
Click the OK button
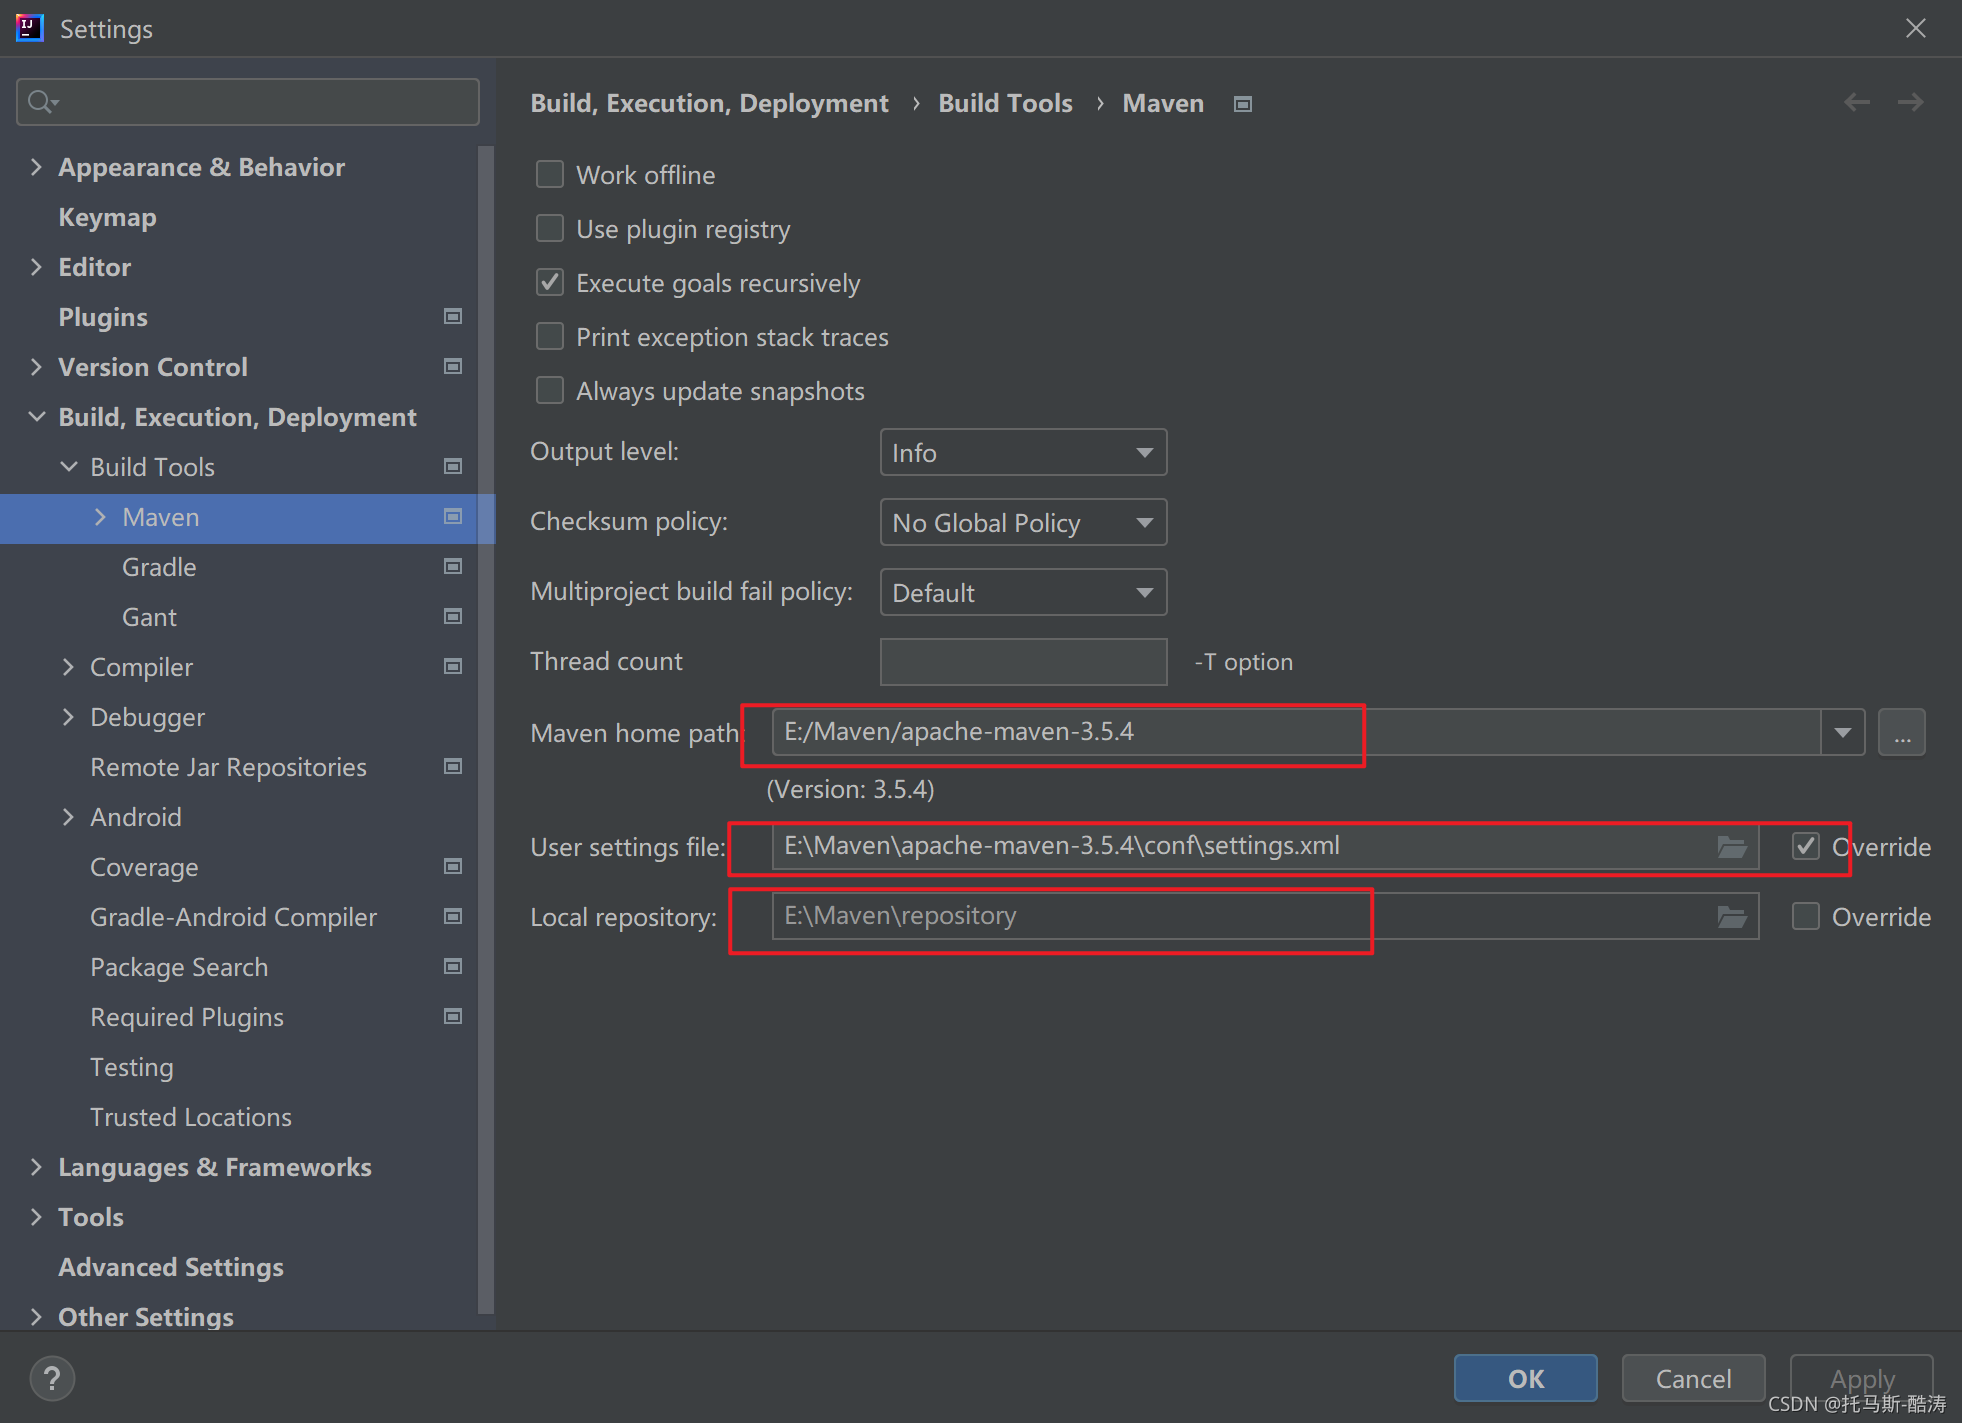click(x=1525, y=1379)
